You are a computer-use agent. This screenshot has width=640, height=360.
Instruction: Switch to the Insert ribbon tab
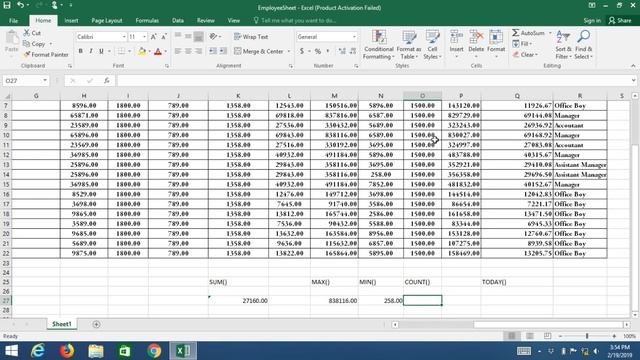click(71, 20)
